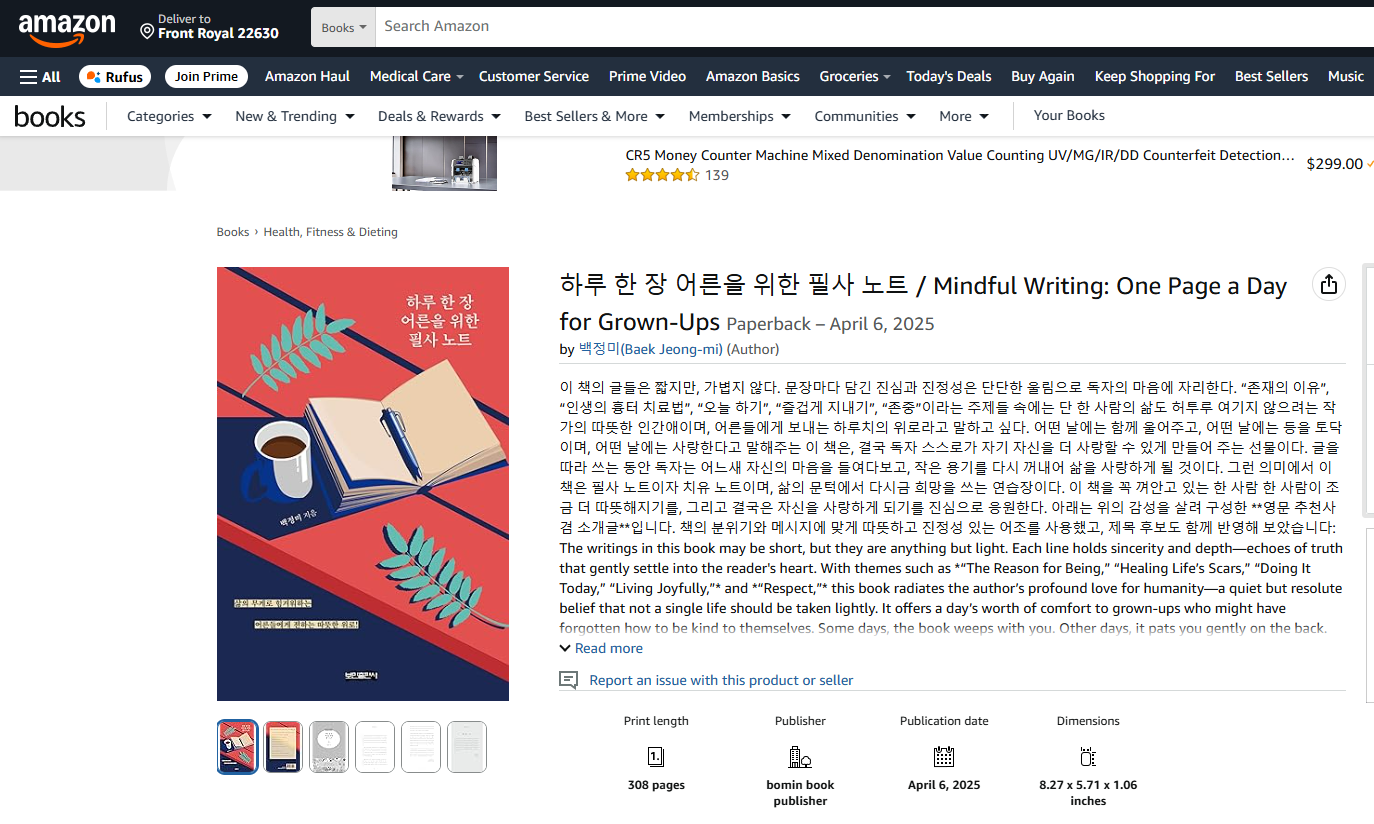Expand the More menu in books nav

(x=964, y=116)
